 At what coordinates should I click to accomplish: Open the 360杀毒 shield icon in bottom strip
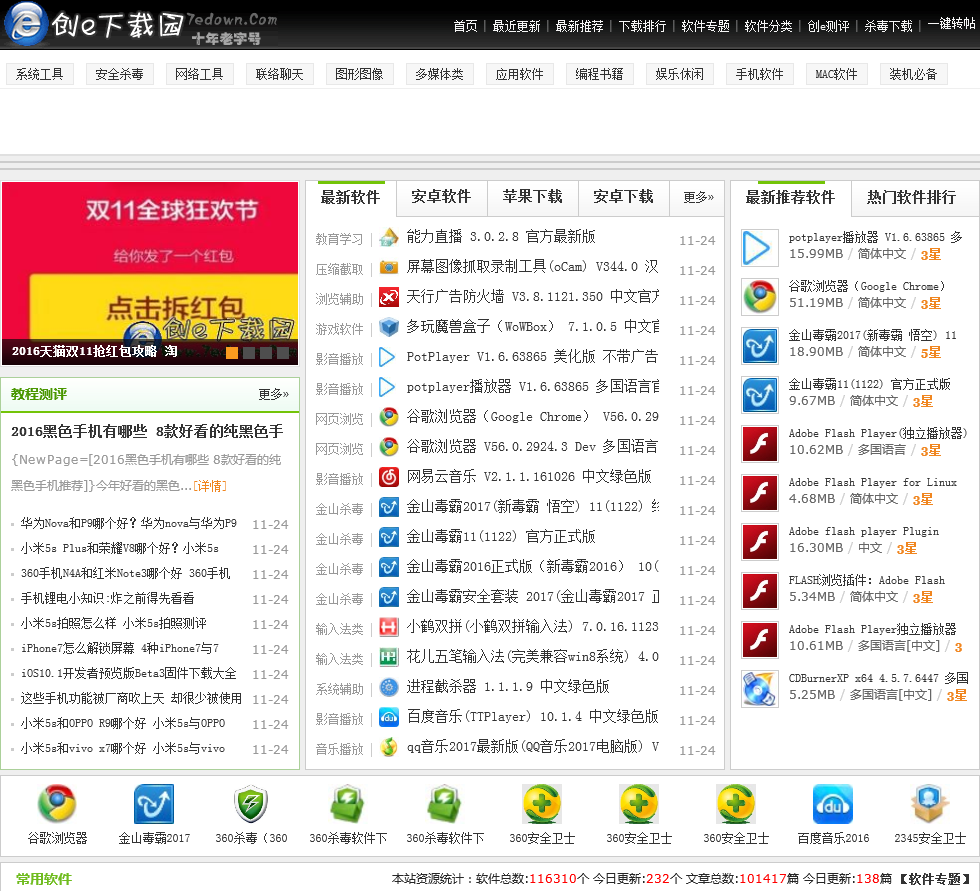251,804
